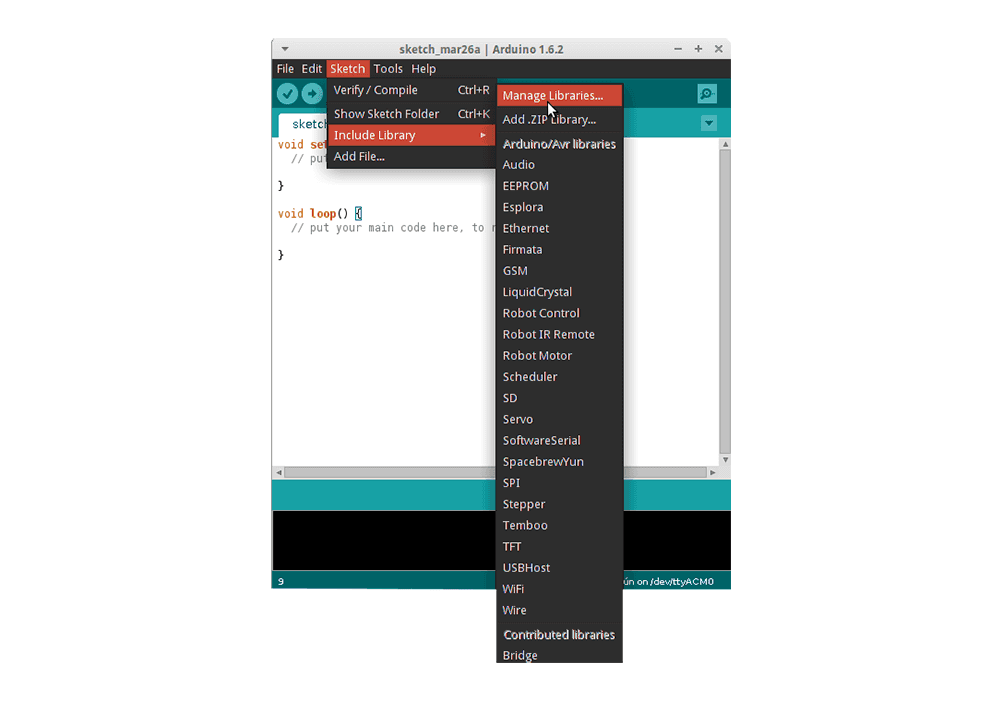Viewport: 1002px width, 701px height.
Task: Open the Serial Monitor magnifier icon
Action: [707, 93]
